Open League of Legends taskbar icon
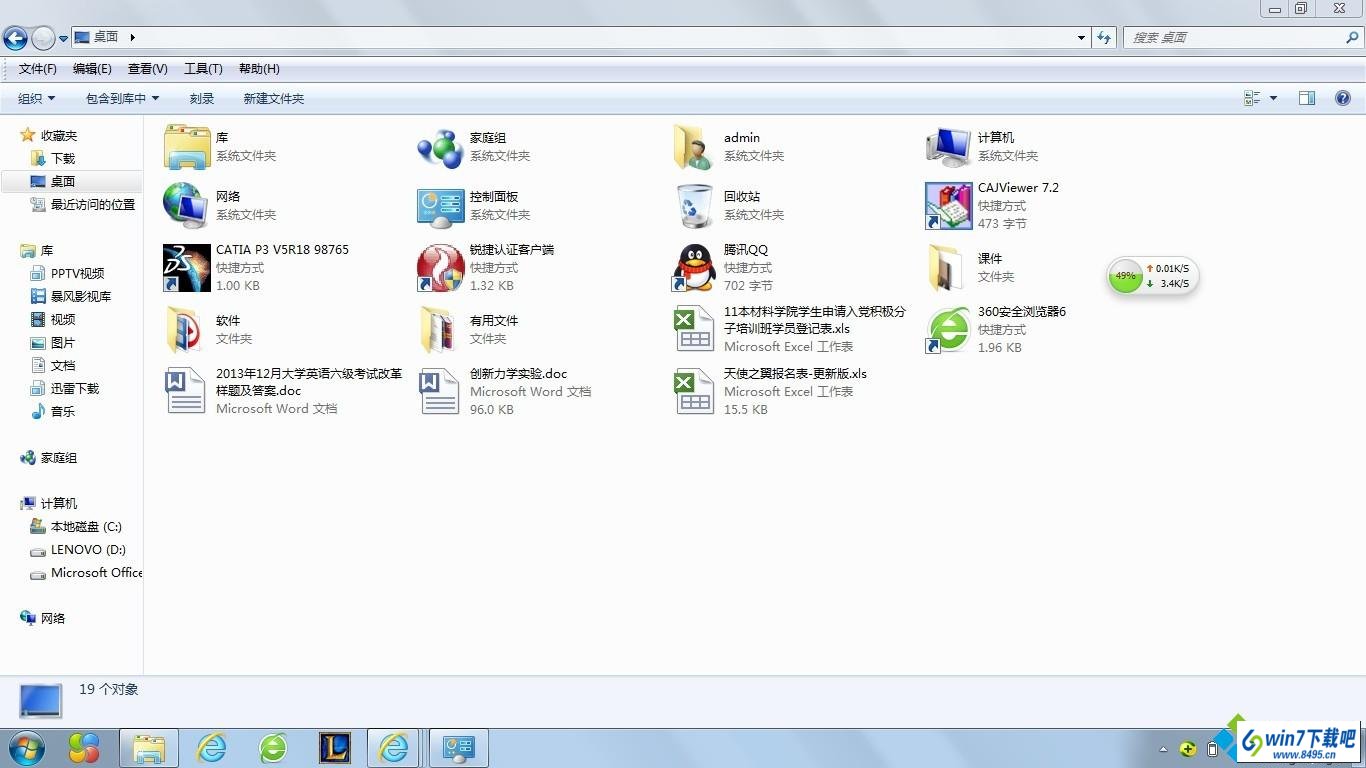 pos(334,747)
